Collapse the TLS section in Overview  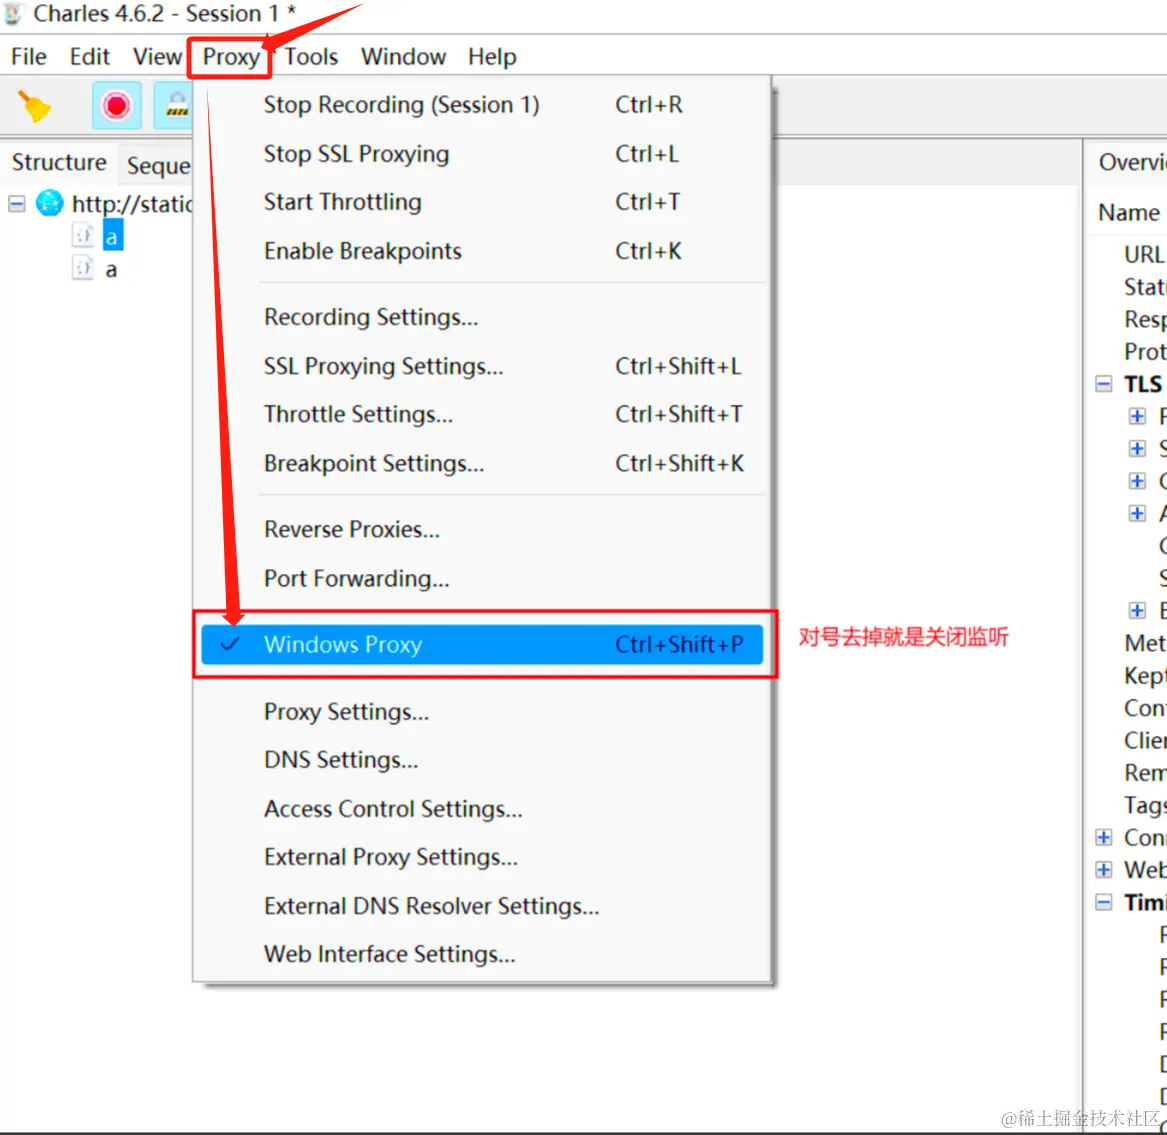click(x=1104, y=384)
